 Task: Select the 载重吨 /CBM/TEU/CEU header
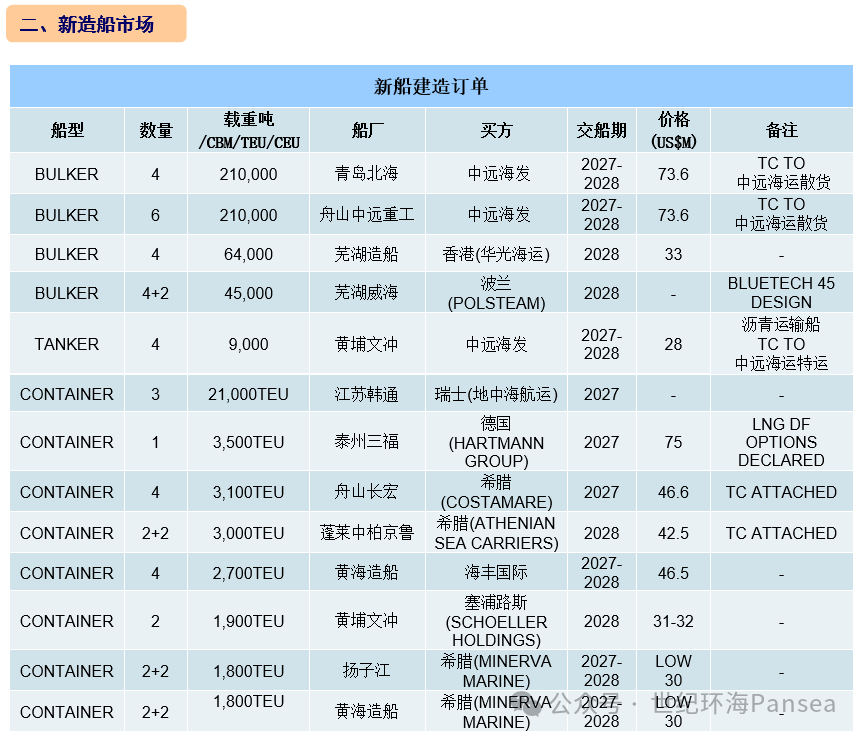(249, 130)
